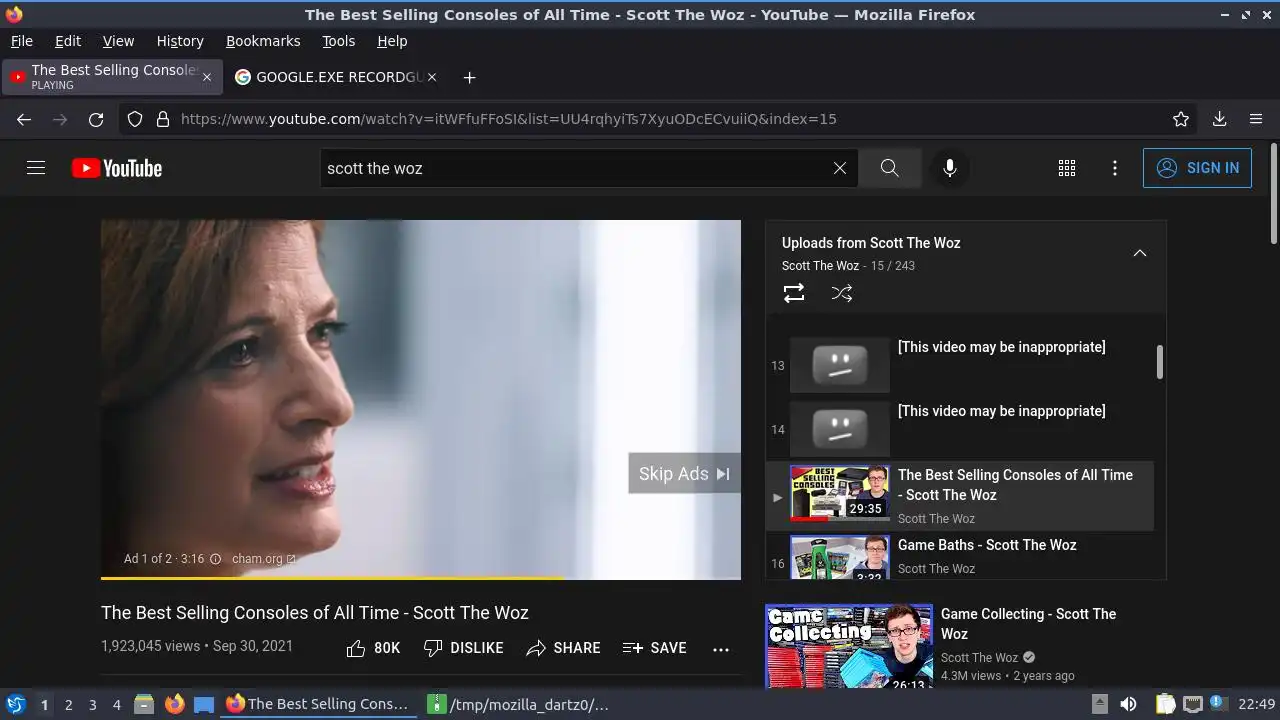This screenshot has width=1280, height=720.
Task: Switch to workspace 3
Action: point(93,705)
